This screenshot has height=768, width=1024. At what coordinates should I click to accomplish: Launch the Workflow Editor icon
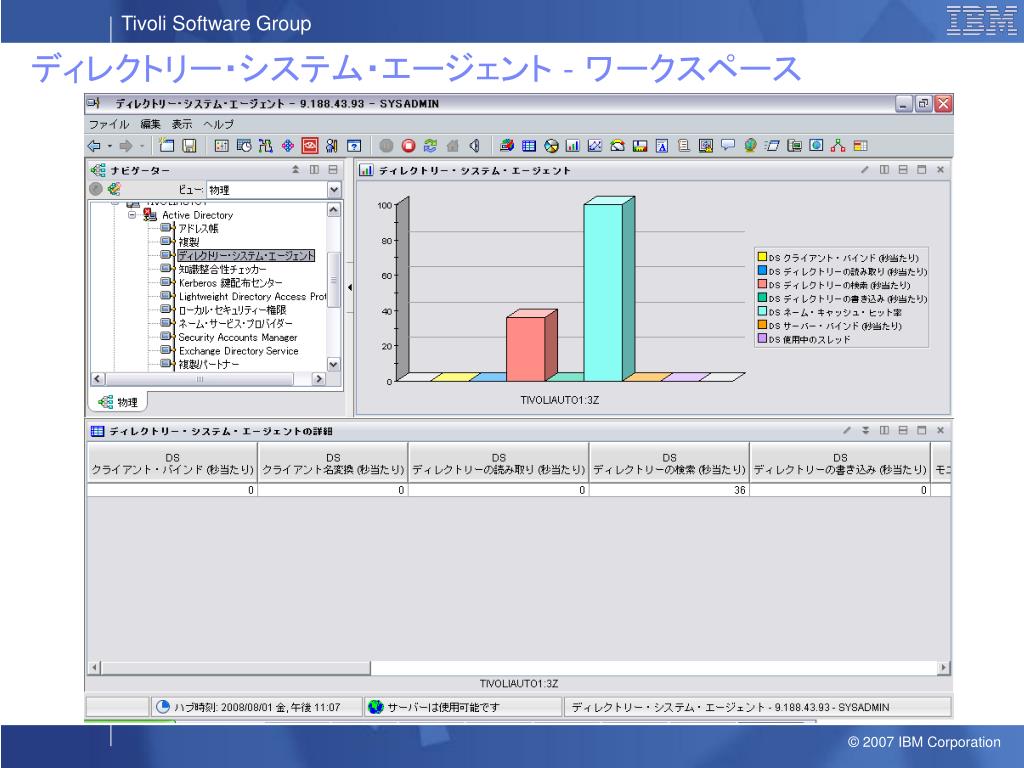click(x=265, y=146)
